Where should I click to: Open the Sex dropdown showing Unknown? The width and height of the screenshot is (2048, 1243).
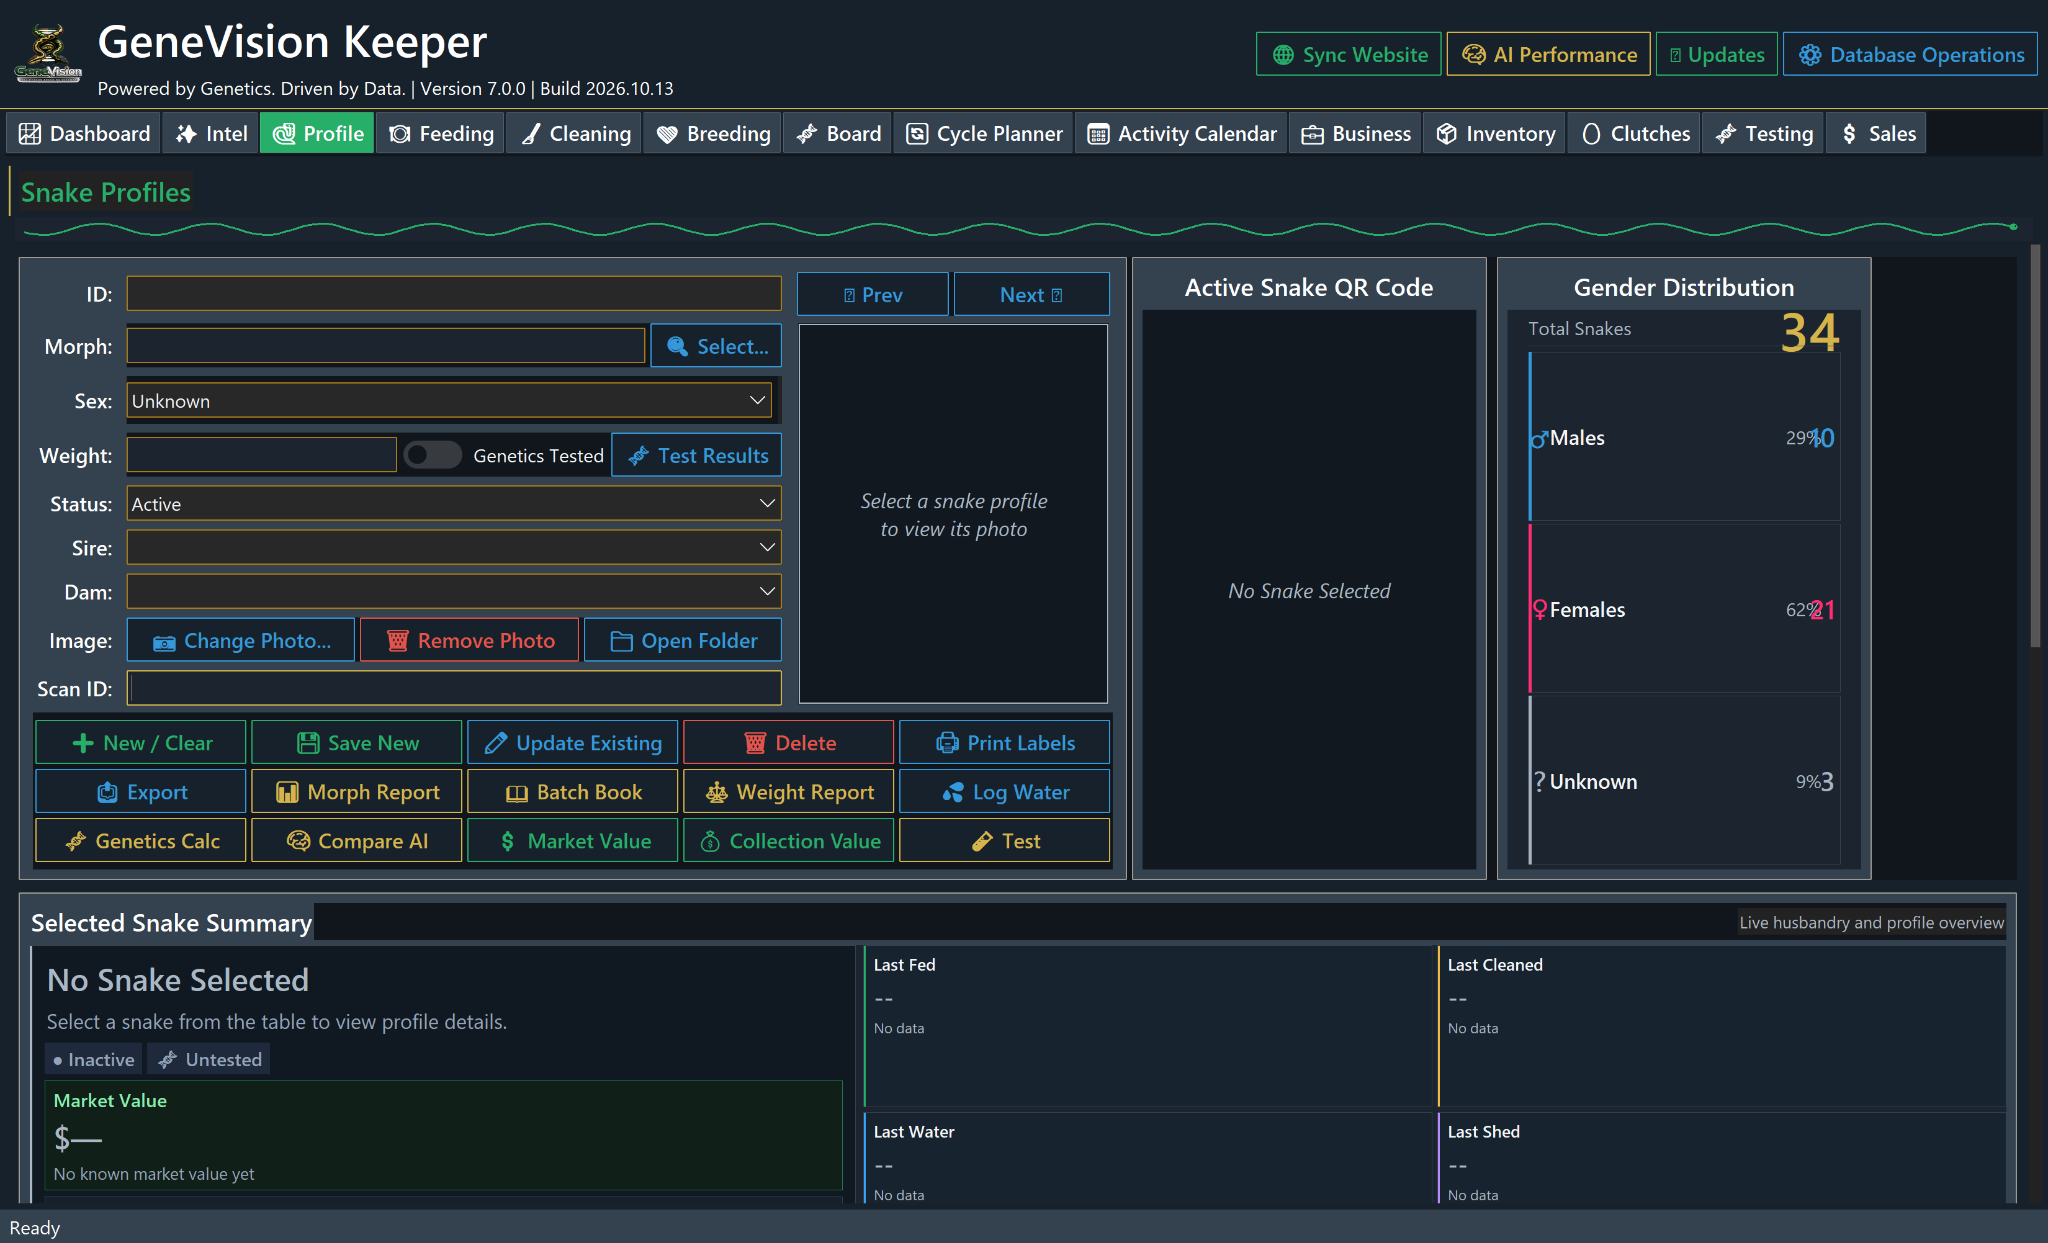(x=450, y=401)
